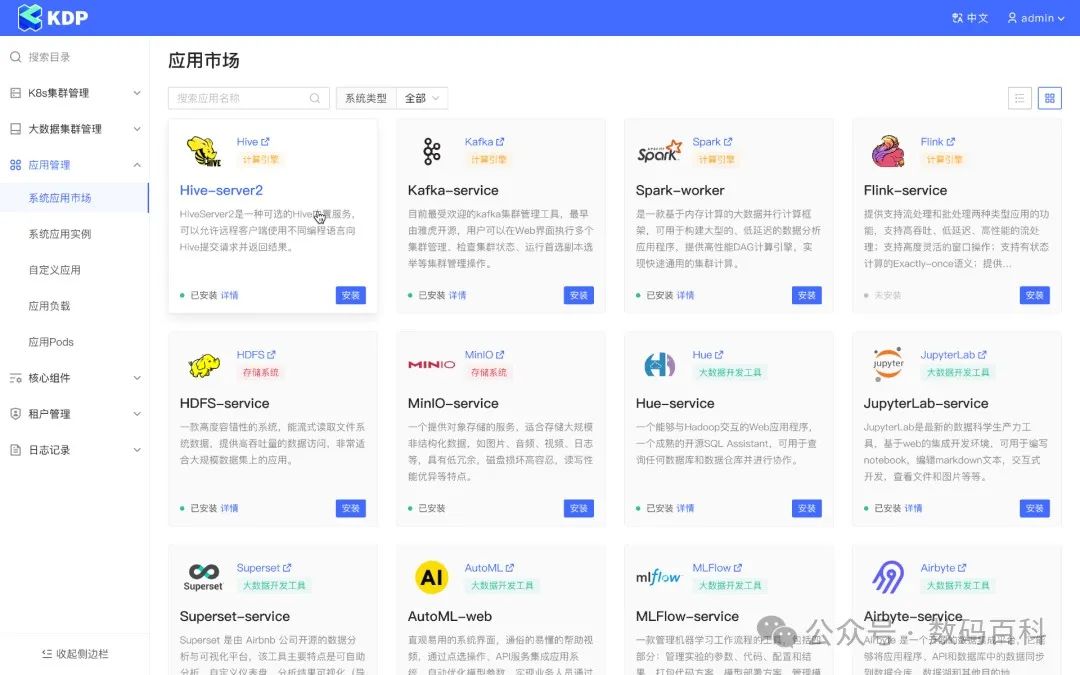Click the 应用管理 grid icon

click(15, 165)
